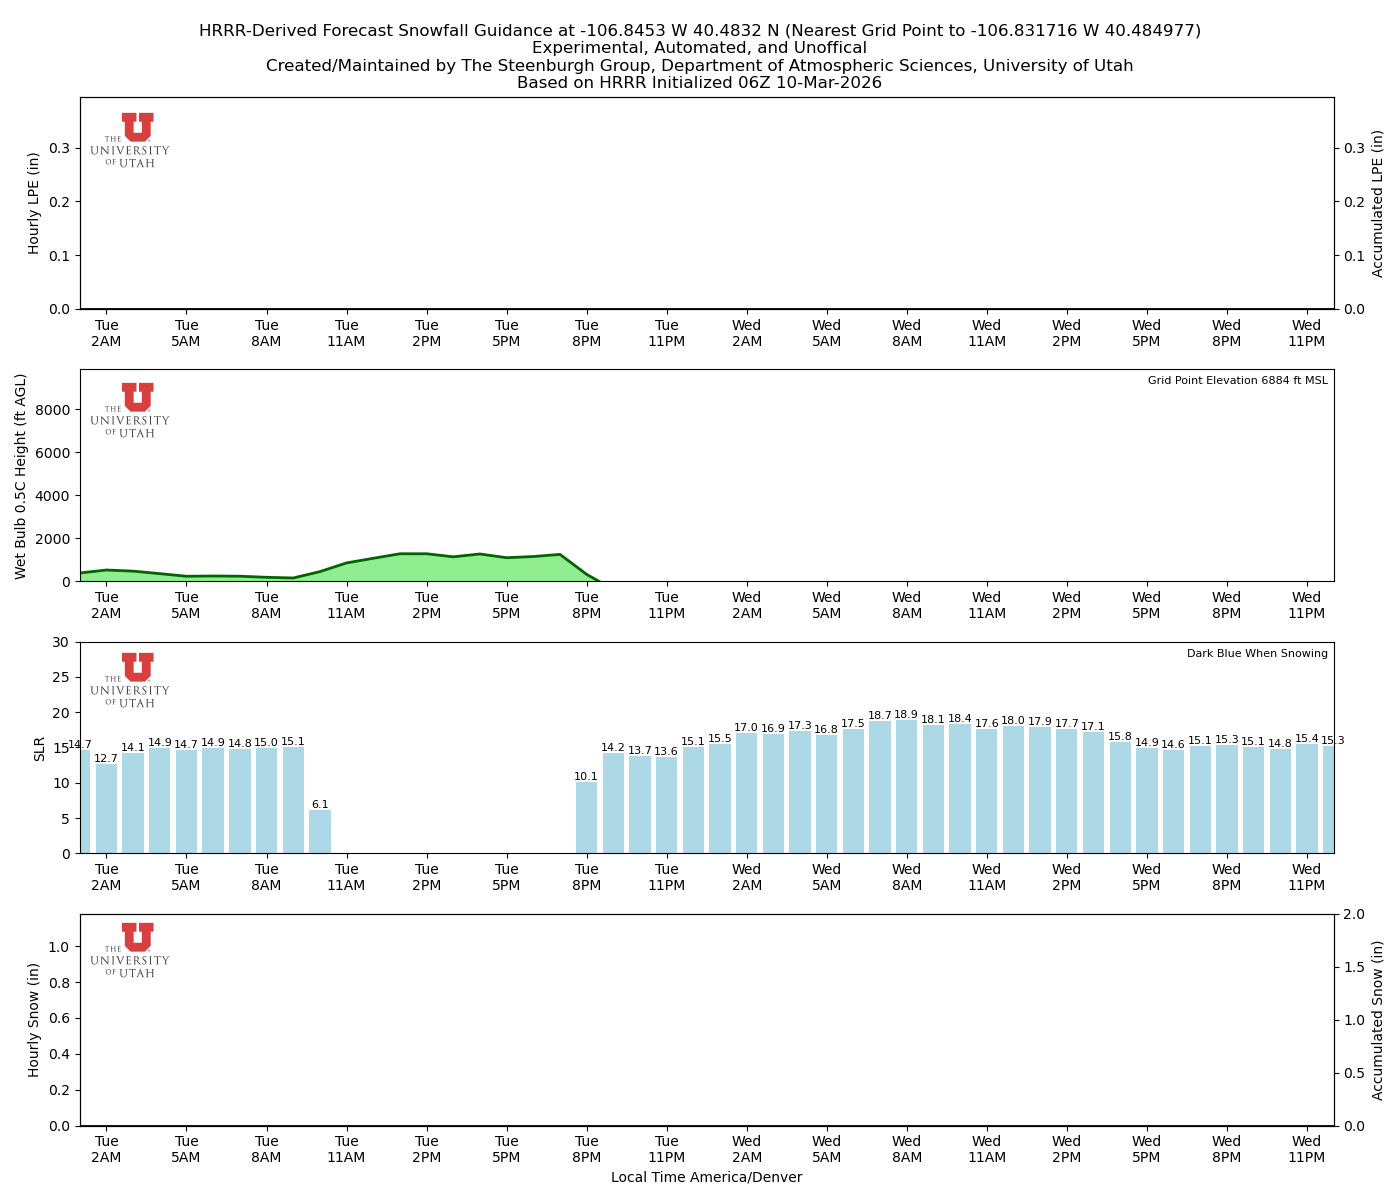Click the Utah logo in the SLR panel
The width and height of the screenshot is (1400, 1200).
click(131, 680)
